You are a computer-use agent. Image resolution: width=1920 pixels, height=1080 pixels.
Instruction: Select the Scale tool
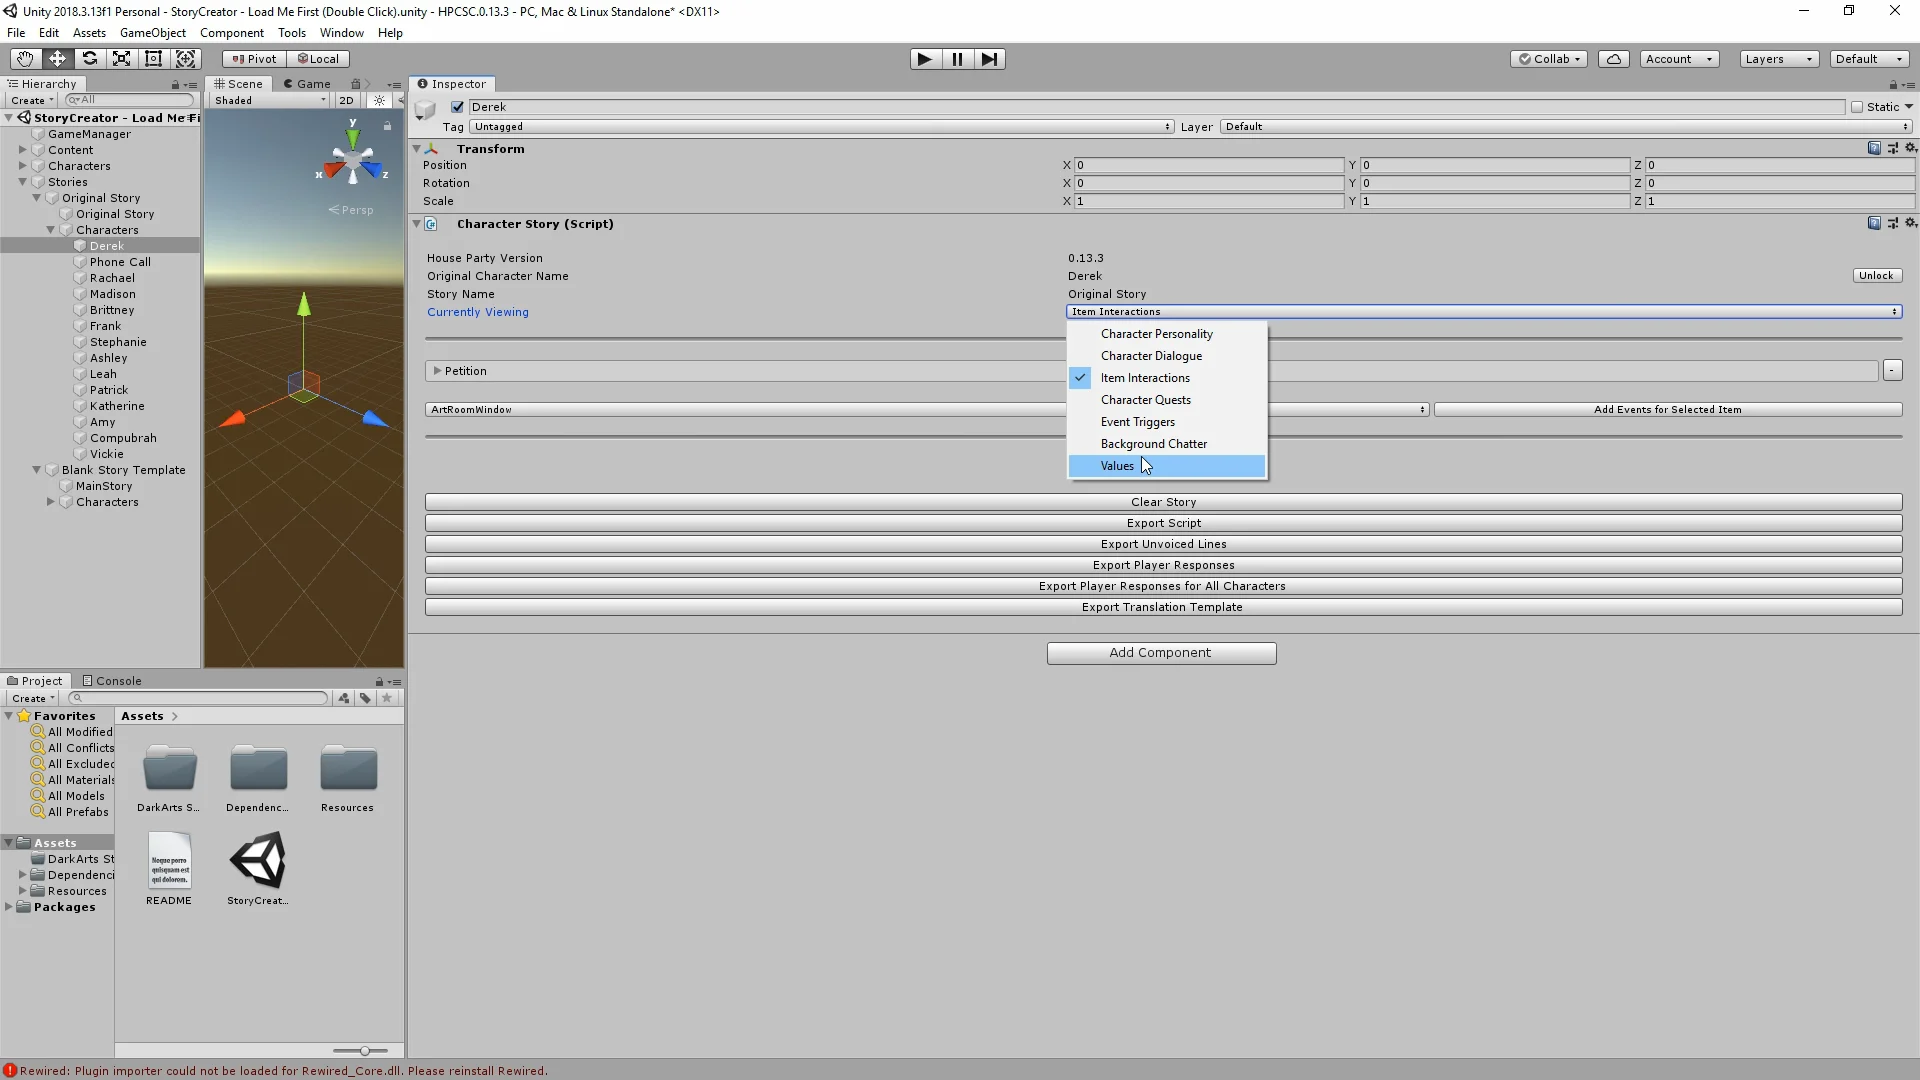tap(121, 58)
